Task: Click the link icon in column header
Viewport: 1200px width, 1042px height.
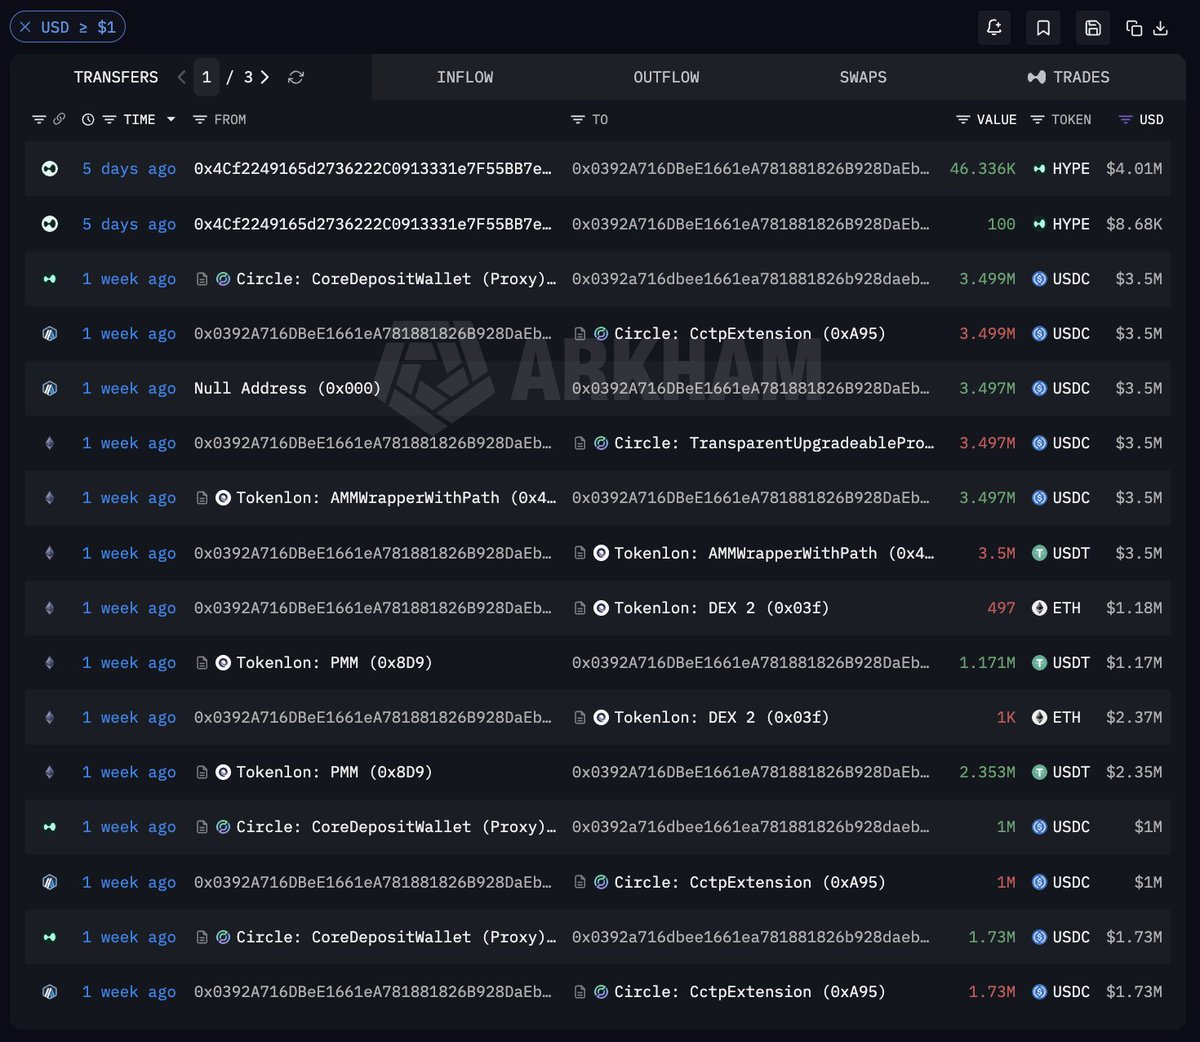Action: click(59, 119)
